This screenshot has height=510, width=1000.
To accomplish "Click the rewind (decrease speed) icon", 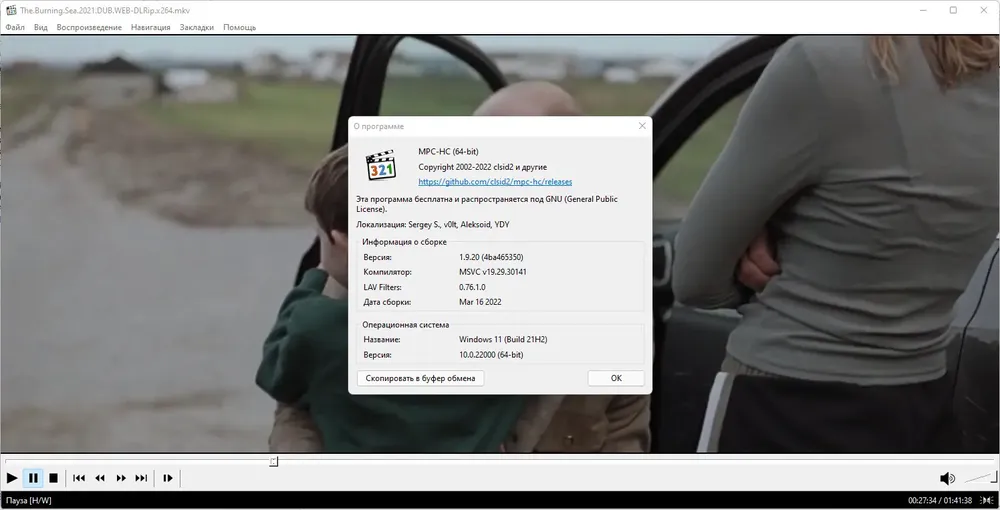I will point(100,478).
